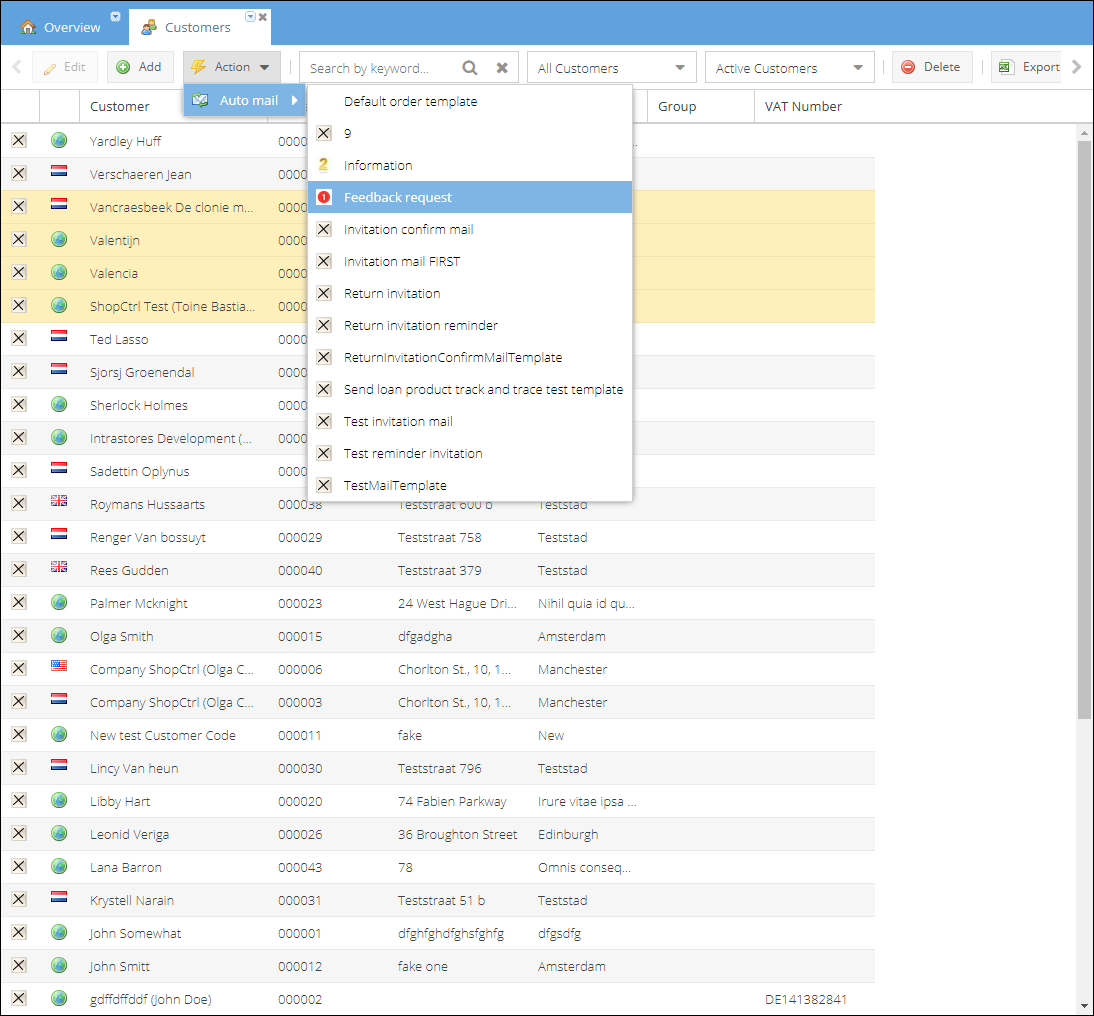Screen dimensions: 1094x1016
Task: Click the globe icon for Olga Smith
Action: pyautogui.click(x=59, y=636)
